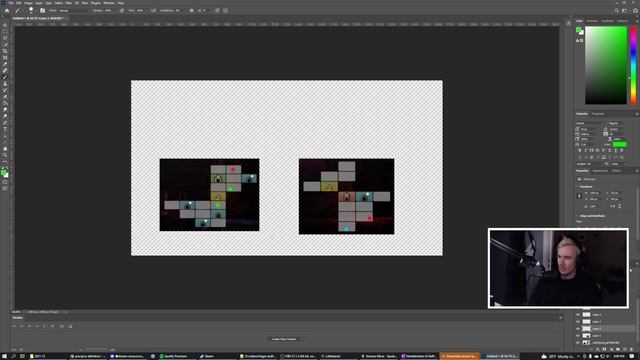The height and width of the screenshot is (360, 640).
Task: Select the Zoom tool
Action: tap(5, 156)
